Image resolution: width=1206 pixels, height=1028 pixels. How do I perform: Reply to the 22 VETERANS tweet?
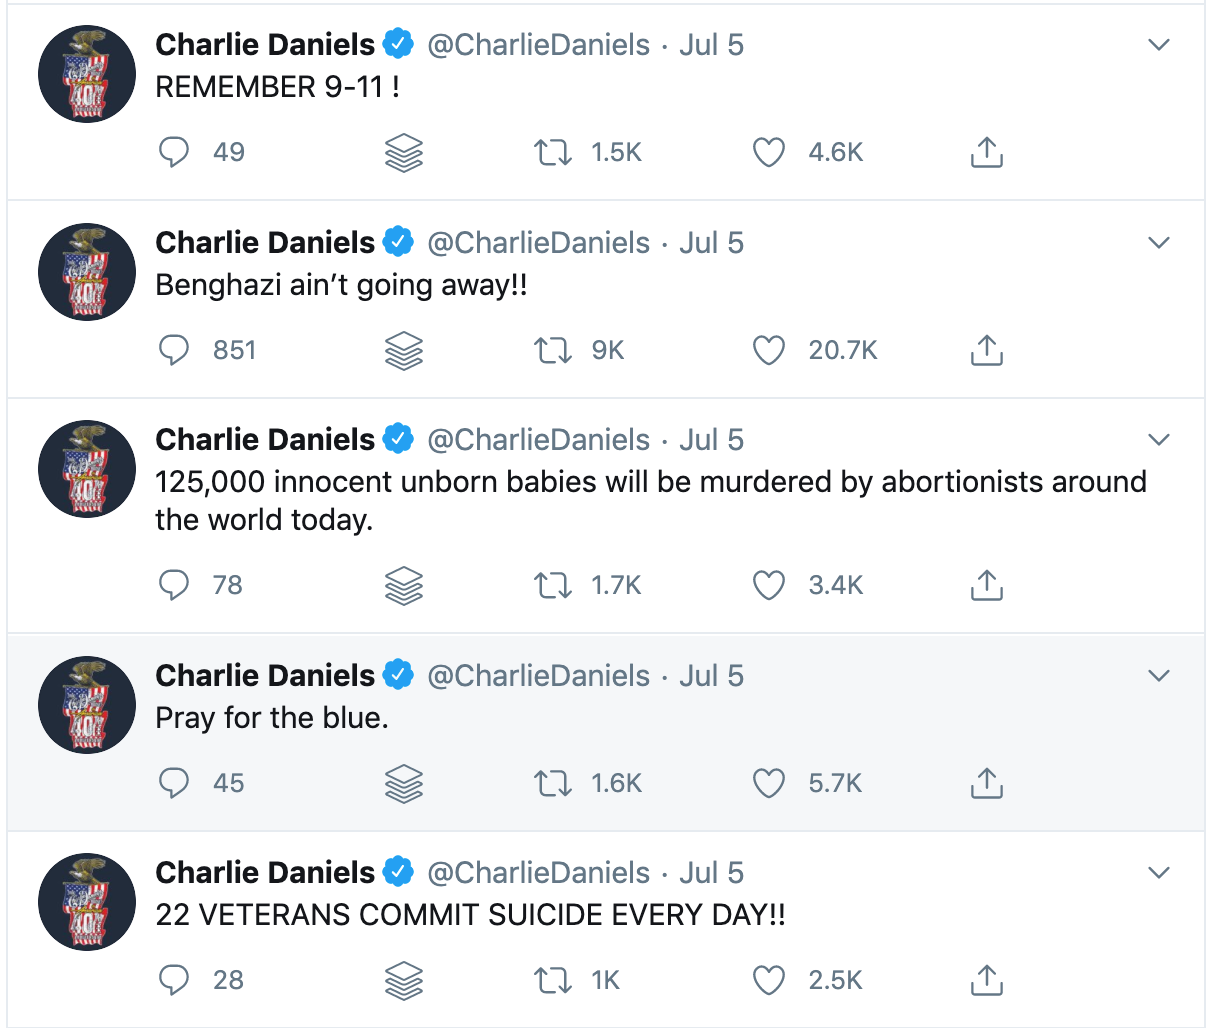(174, 980)
